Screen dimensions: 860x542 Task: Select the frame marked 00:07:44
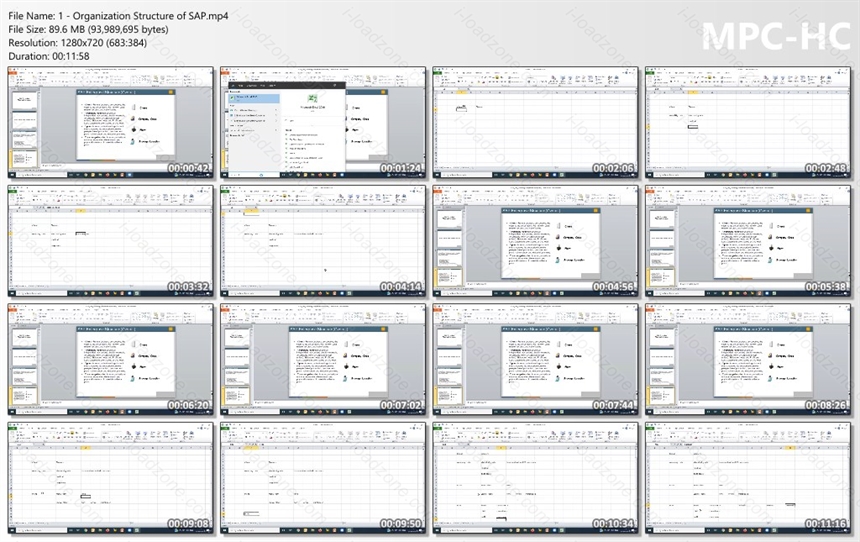tap(536, 360)
